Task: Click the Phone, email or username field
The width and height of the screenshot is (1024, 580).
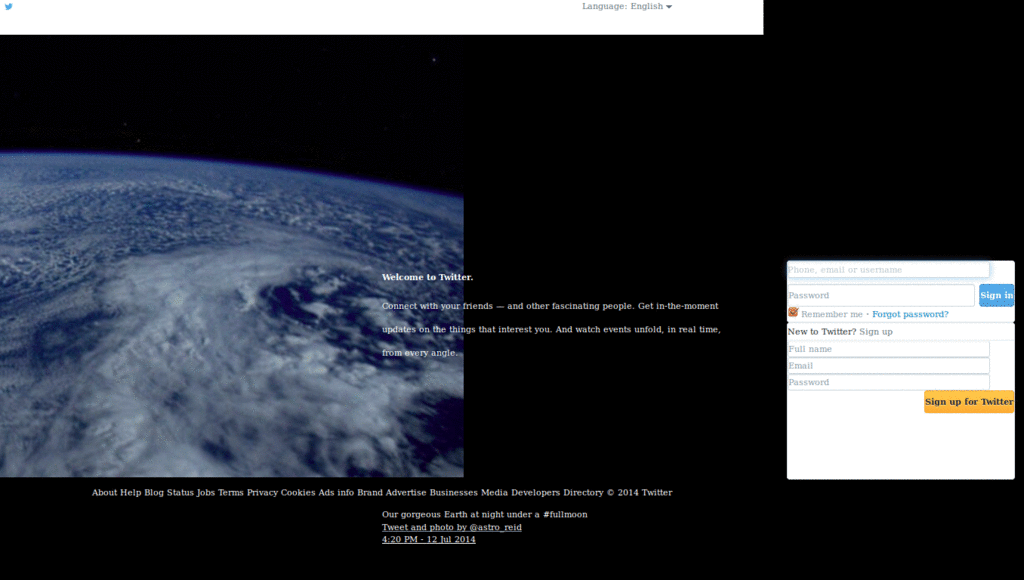Action: tap(888, 269)
